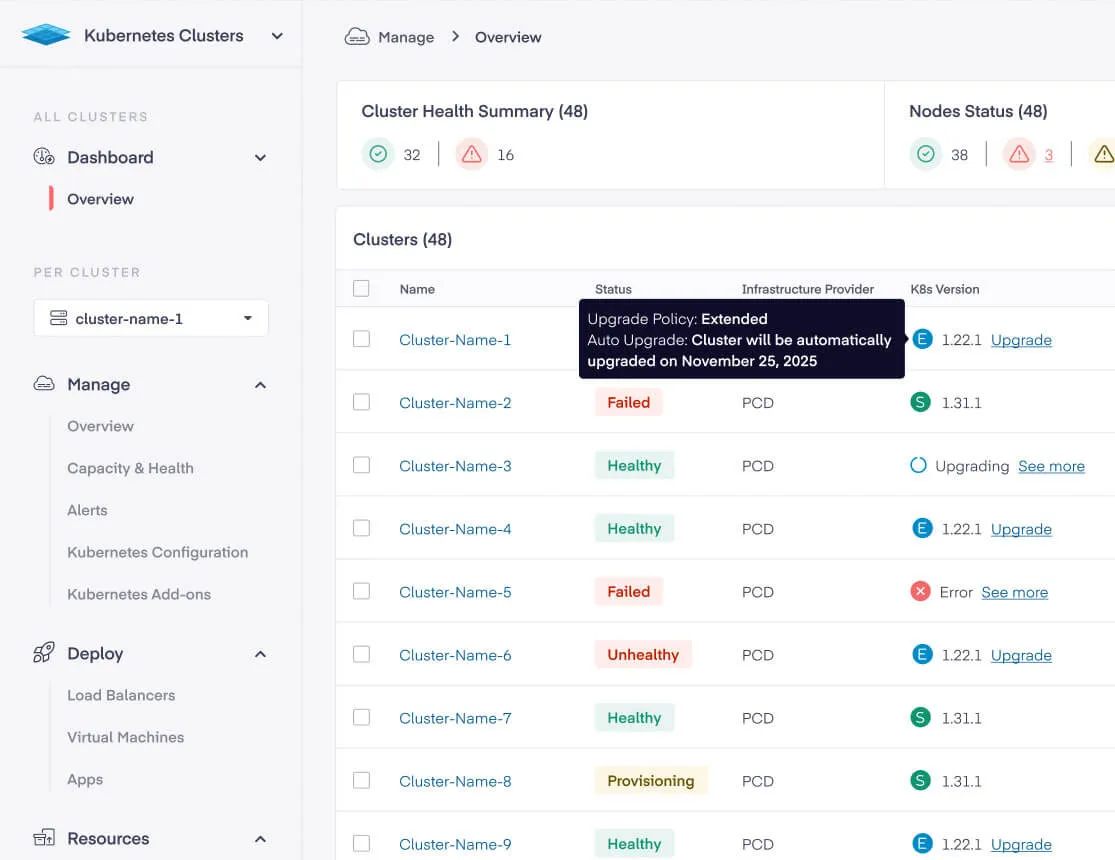The width and height of the screenshot is (1115, 860).
Task: Open the cluster-name-1 dropdown selector
Action: (151, 319)
